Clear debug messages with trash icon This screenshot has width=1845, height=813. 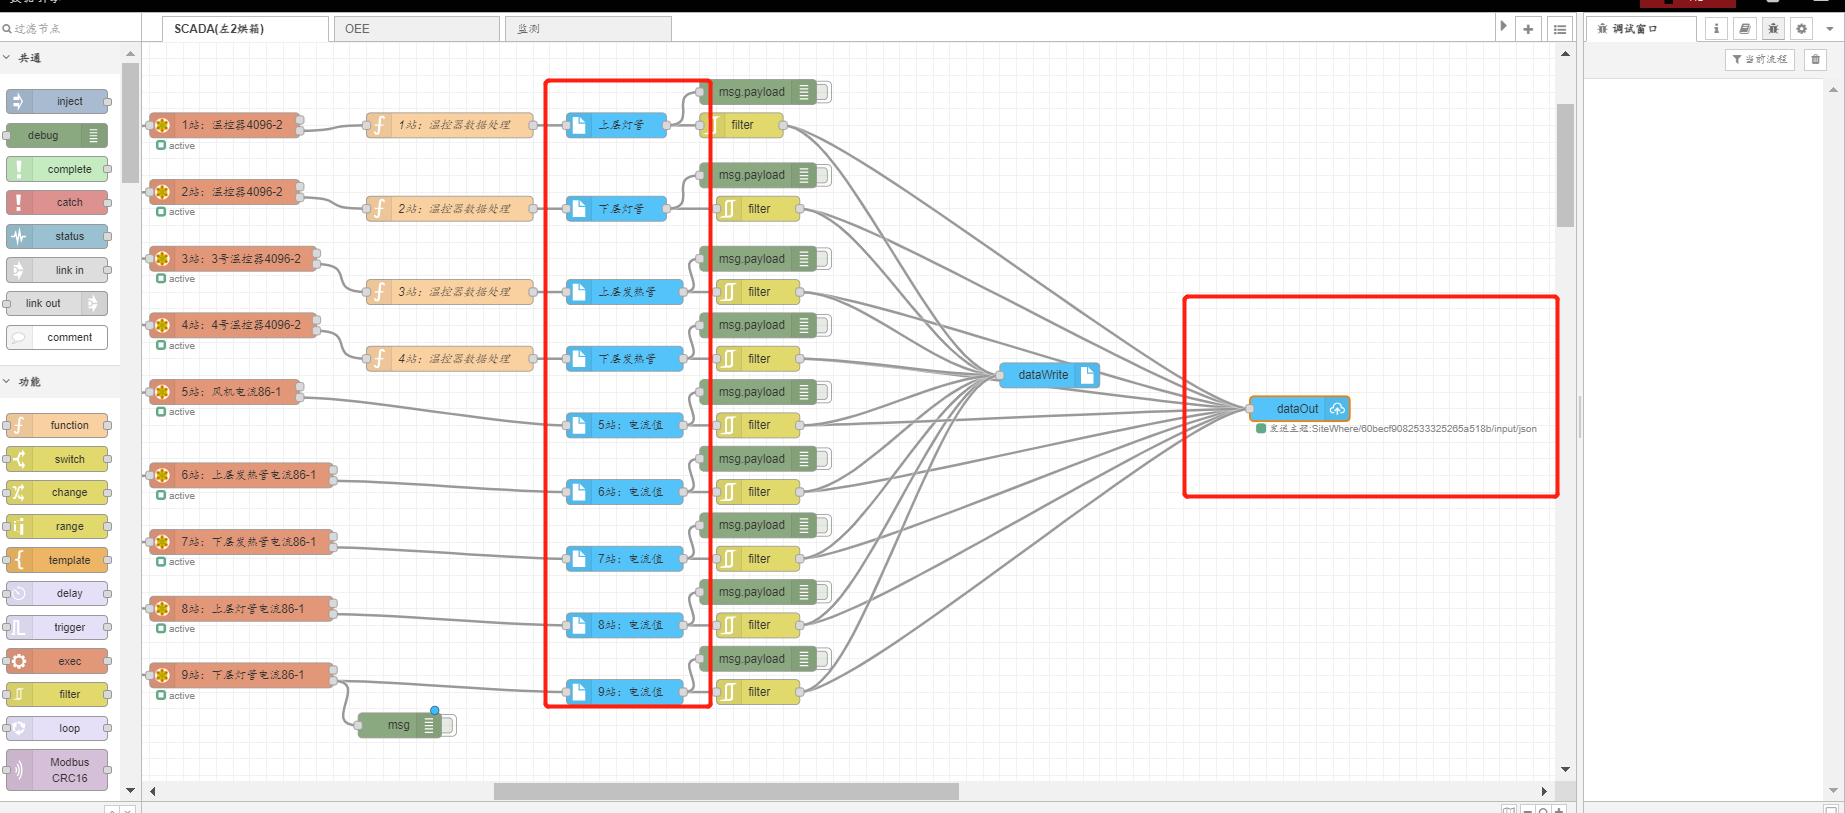click(x=1816, y=60)
